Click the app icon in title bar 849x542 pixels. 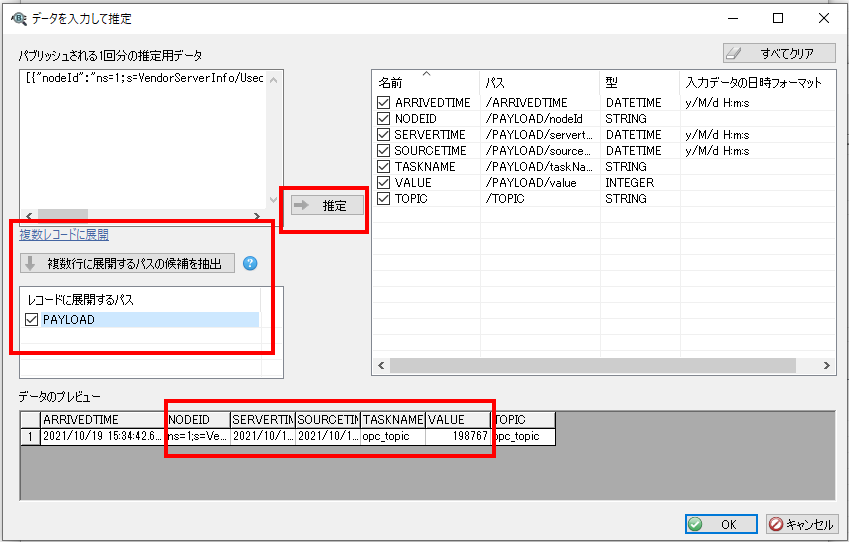18,18
